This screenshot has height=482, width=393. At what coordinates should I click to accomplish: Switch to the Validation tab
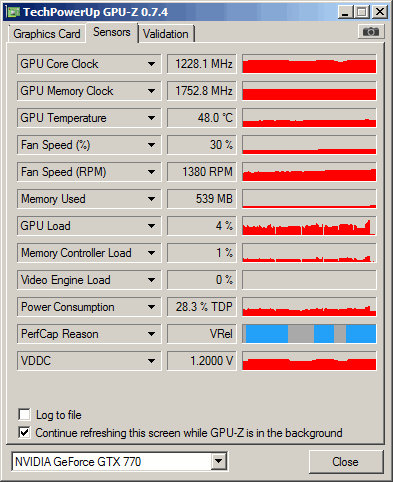point(166,34)
